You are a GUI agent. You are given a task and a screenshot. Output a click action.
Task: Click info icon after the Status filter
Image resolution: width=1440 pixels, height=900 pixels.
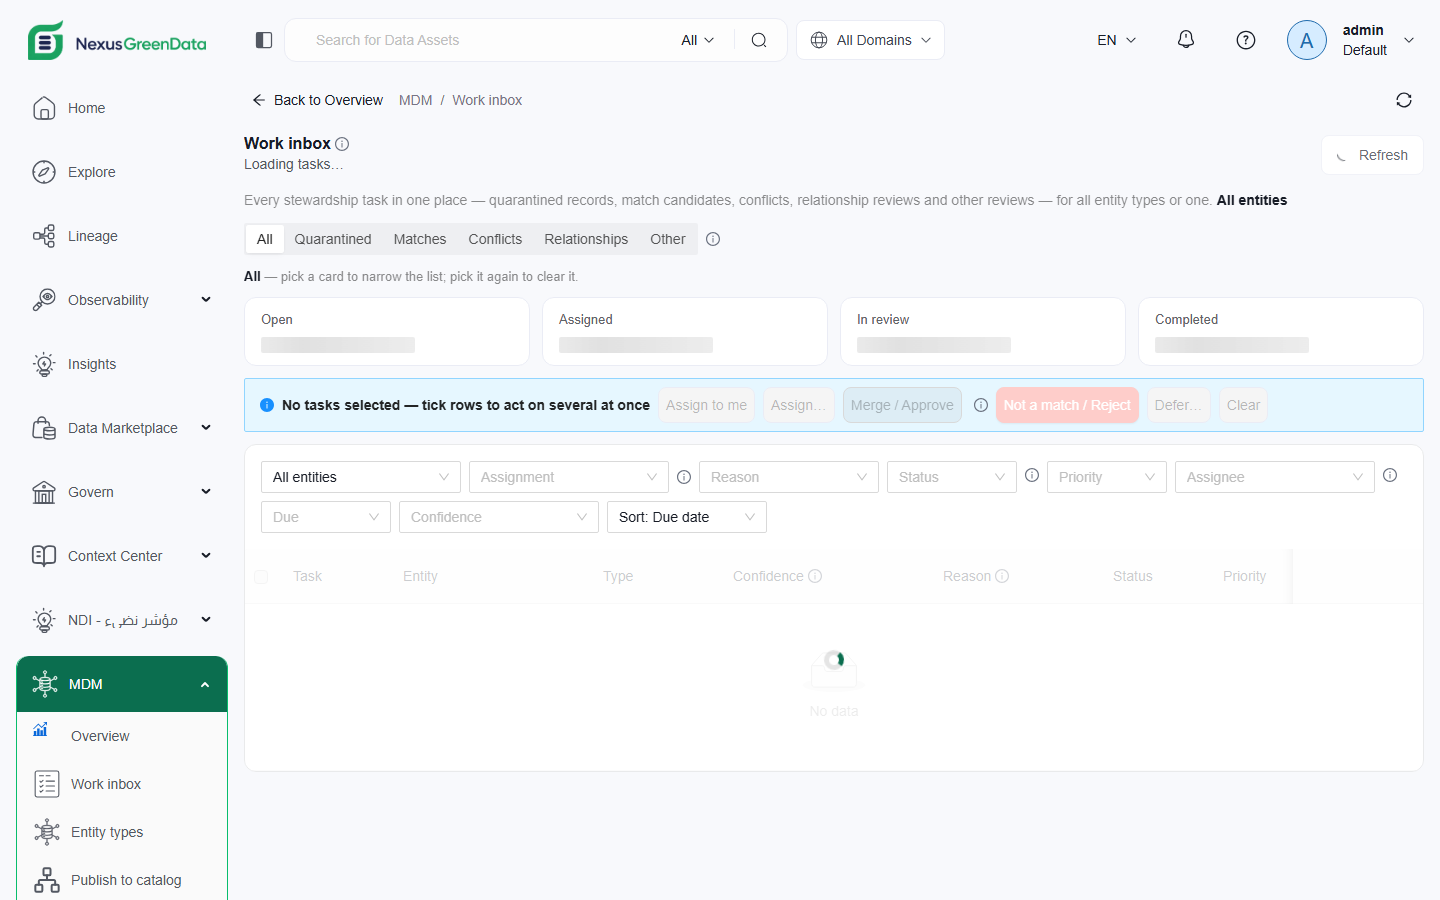pyautogui.click(x=1032, y=476)
